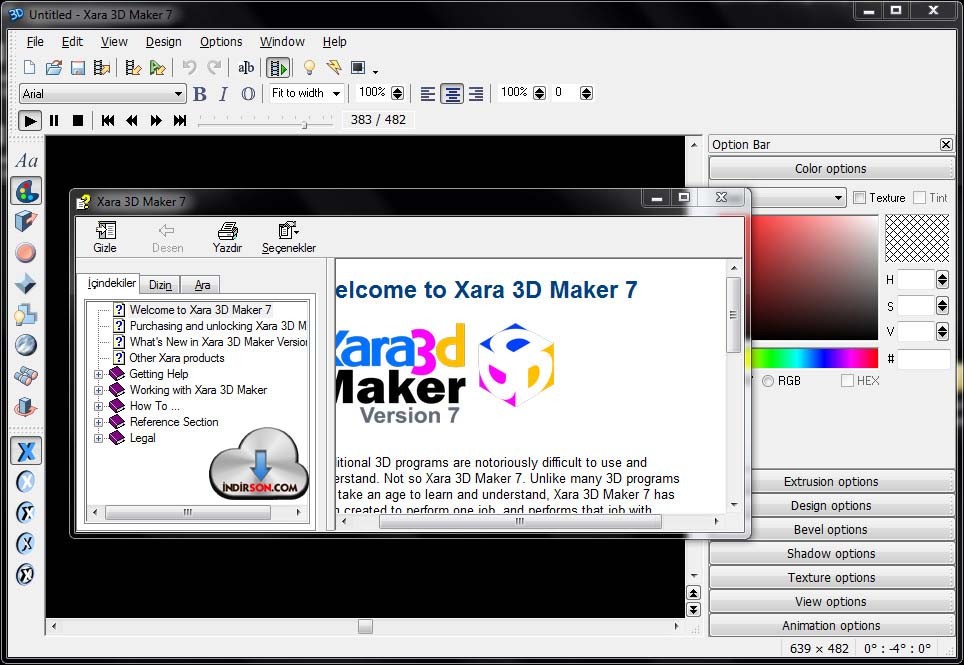Click Yazdır printer icon in help window
Viewport: 964px width, 665px height.
[227, 237]
